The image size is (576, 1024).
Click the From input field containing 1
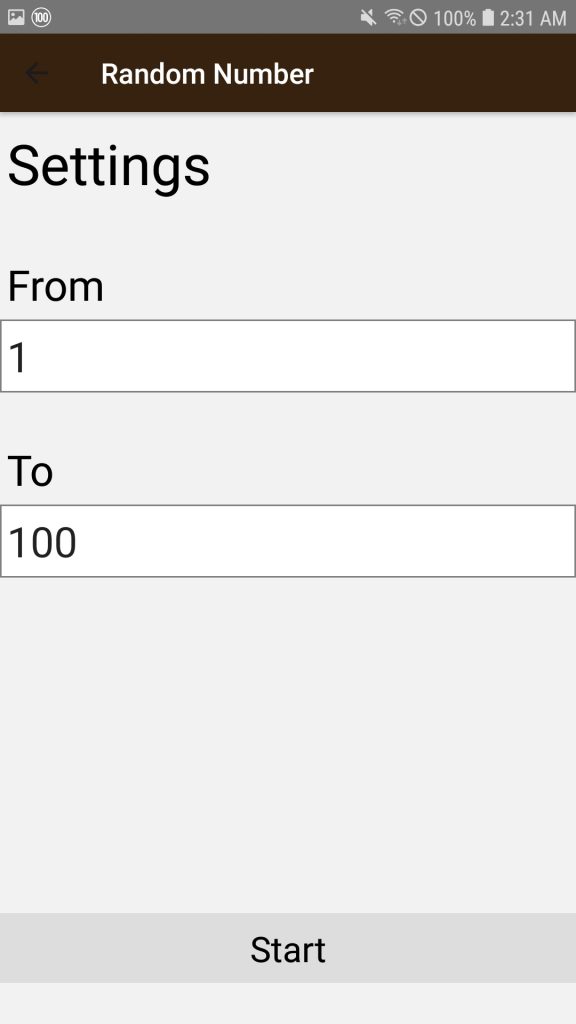(x=288, y=355)
